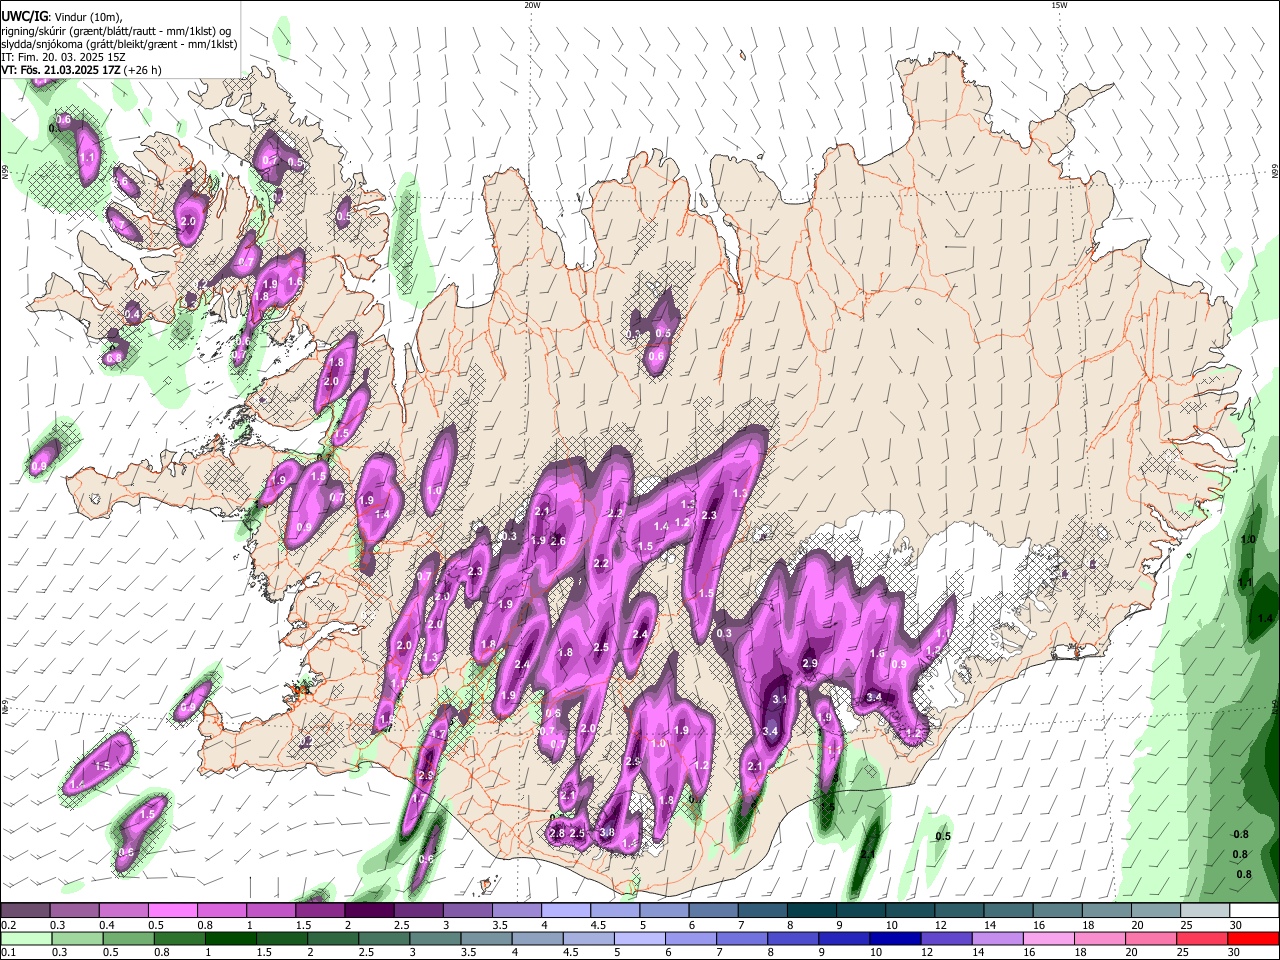The width and height of the screenshot is (1280, 960).
Task: Click the "15W" longitude label
Action: pos(1059,5)
